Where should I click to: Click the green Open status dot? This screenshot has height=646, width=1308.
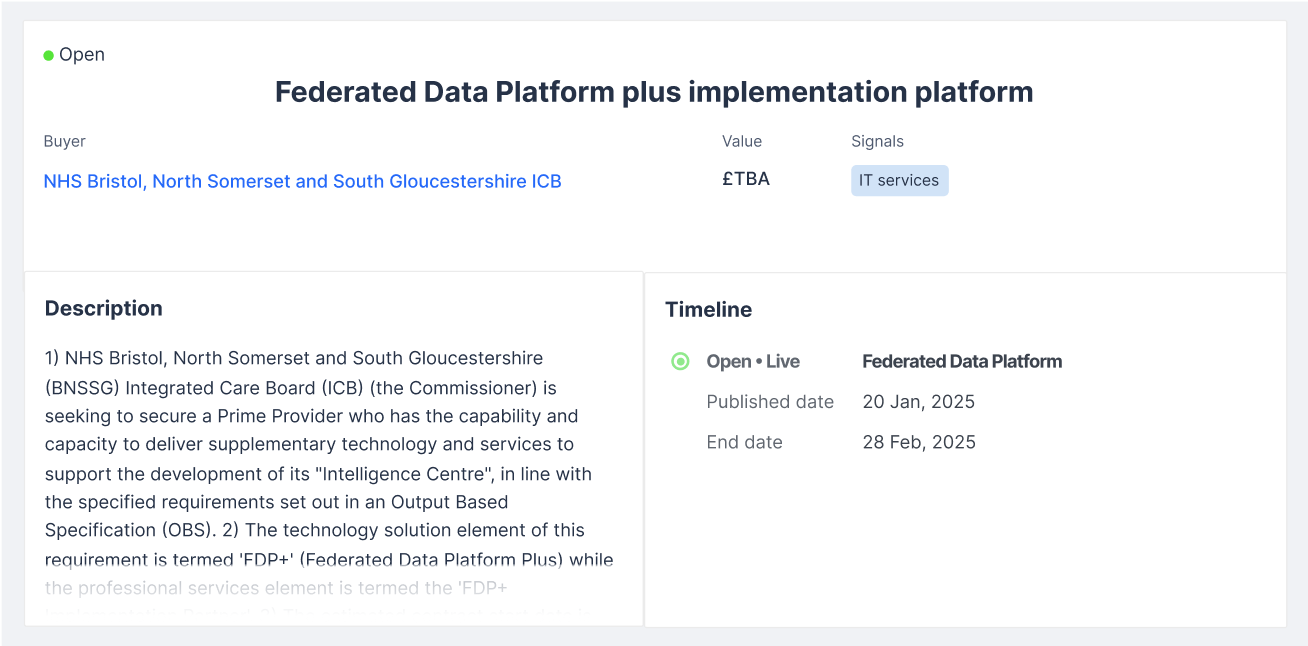(x=48, y=55)
